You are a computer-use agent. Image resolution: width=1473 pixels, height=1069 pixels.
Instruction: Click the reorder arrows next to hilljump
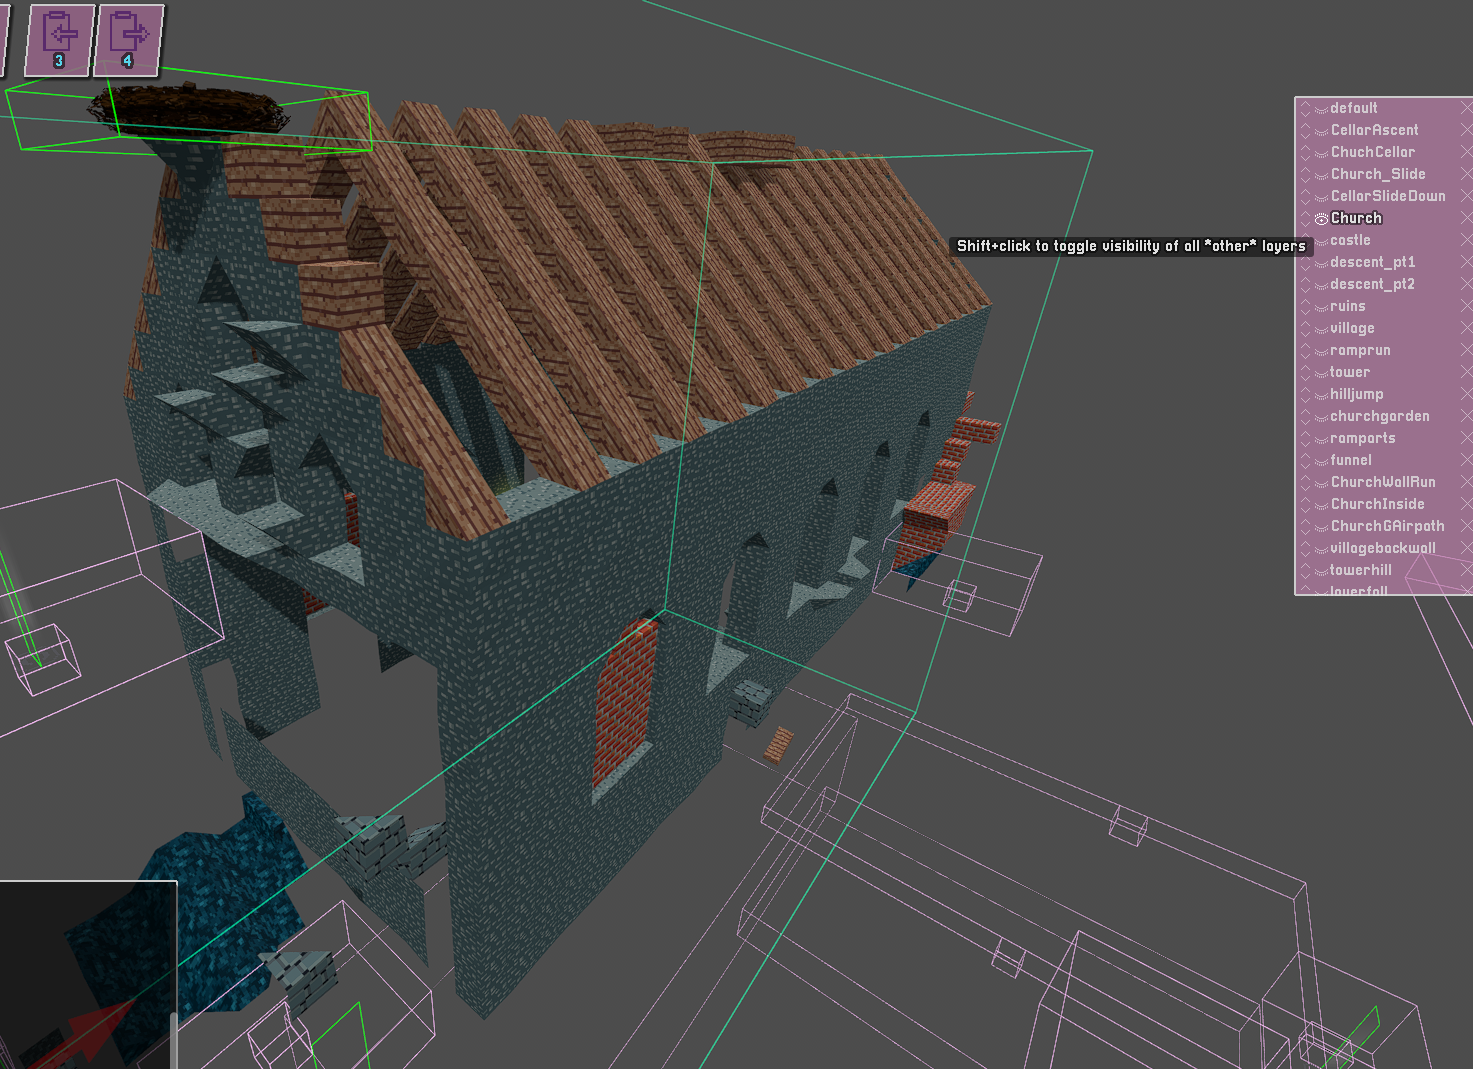click(x=1305, y=394)
